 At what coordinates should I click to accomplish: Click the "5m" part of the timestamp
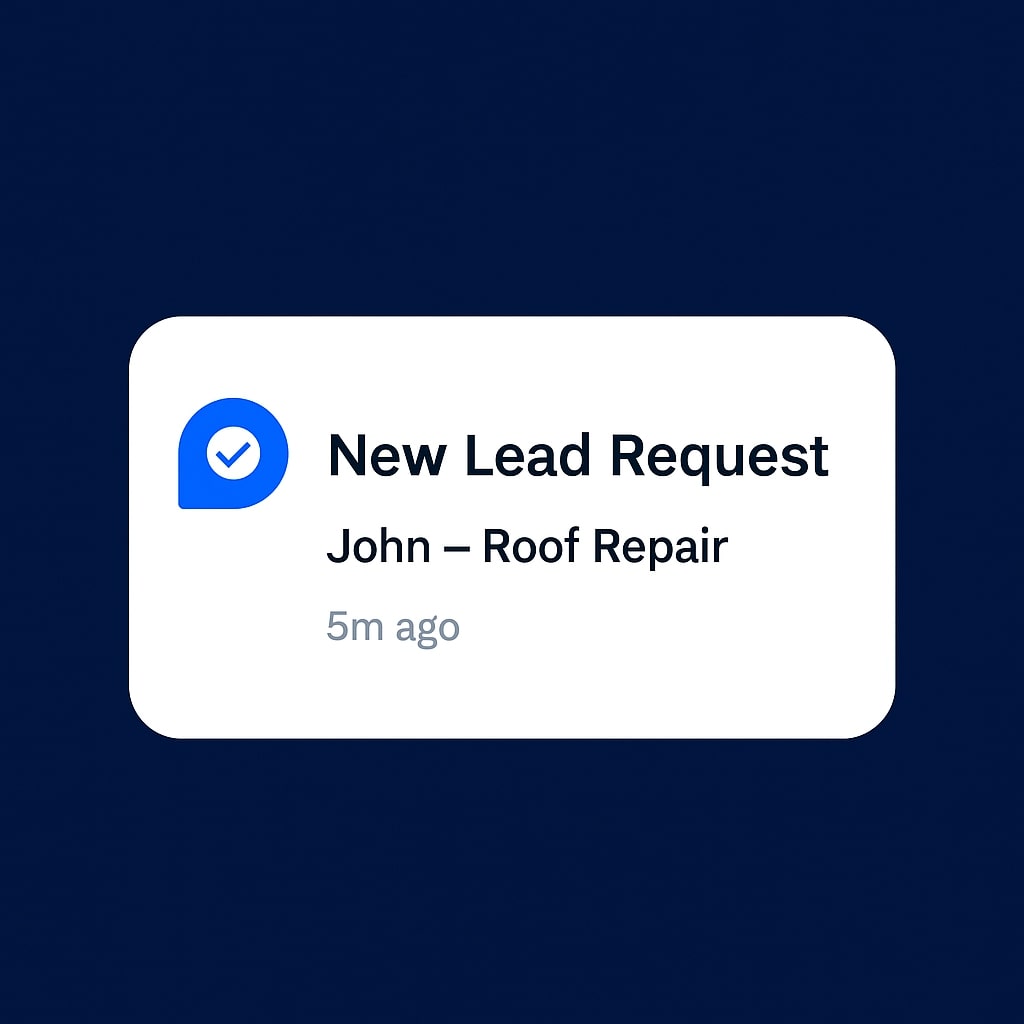(355, 626)
